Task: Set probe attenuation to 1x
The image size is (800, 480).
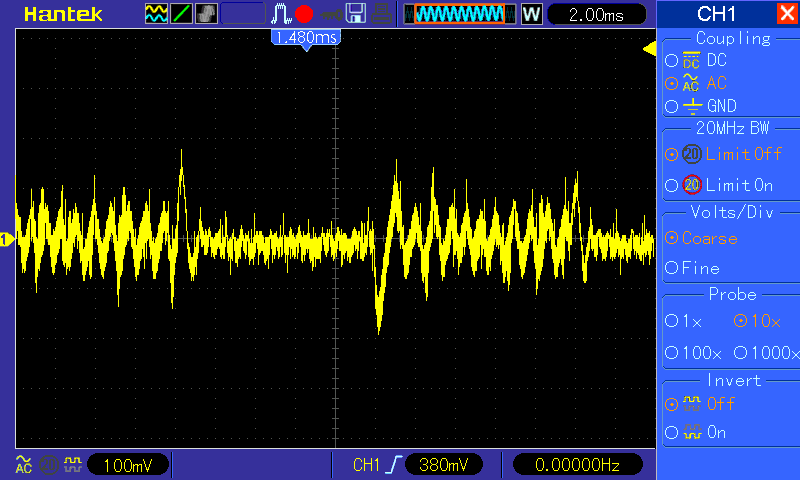Action: (x=684, y=321)
